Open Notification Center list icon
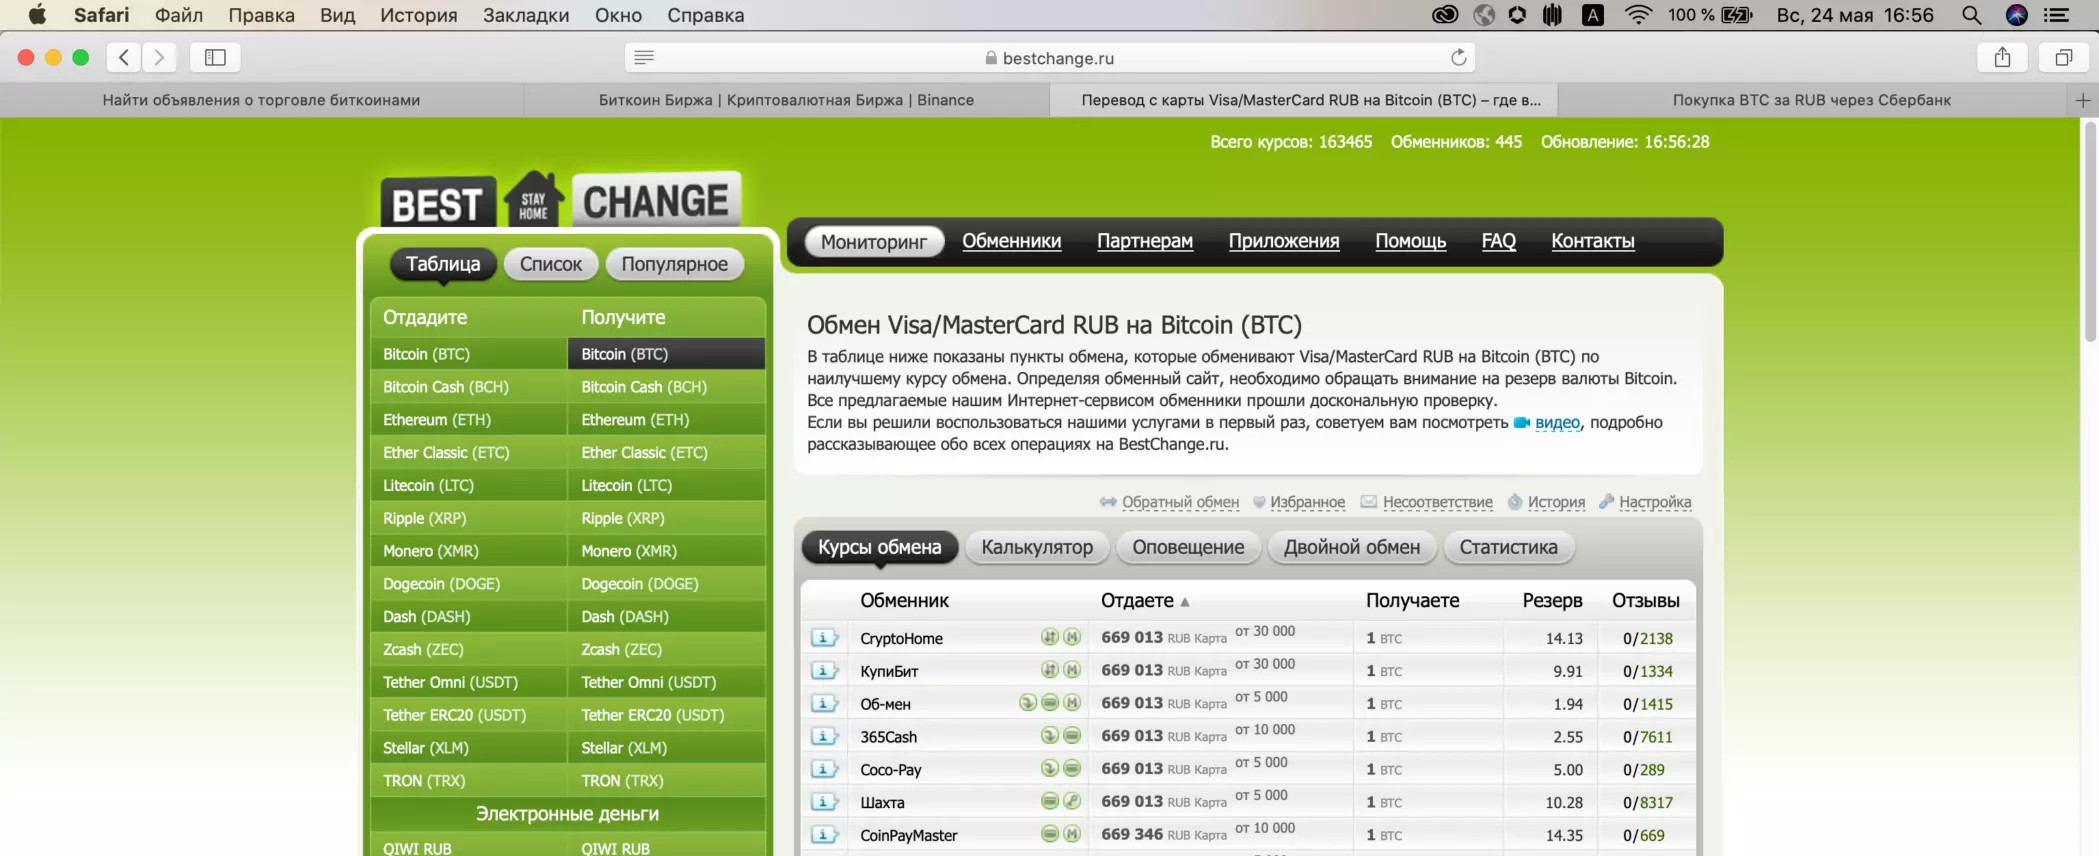This screenshot has height=856, width=2099. 2057,15
